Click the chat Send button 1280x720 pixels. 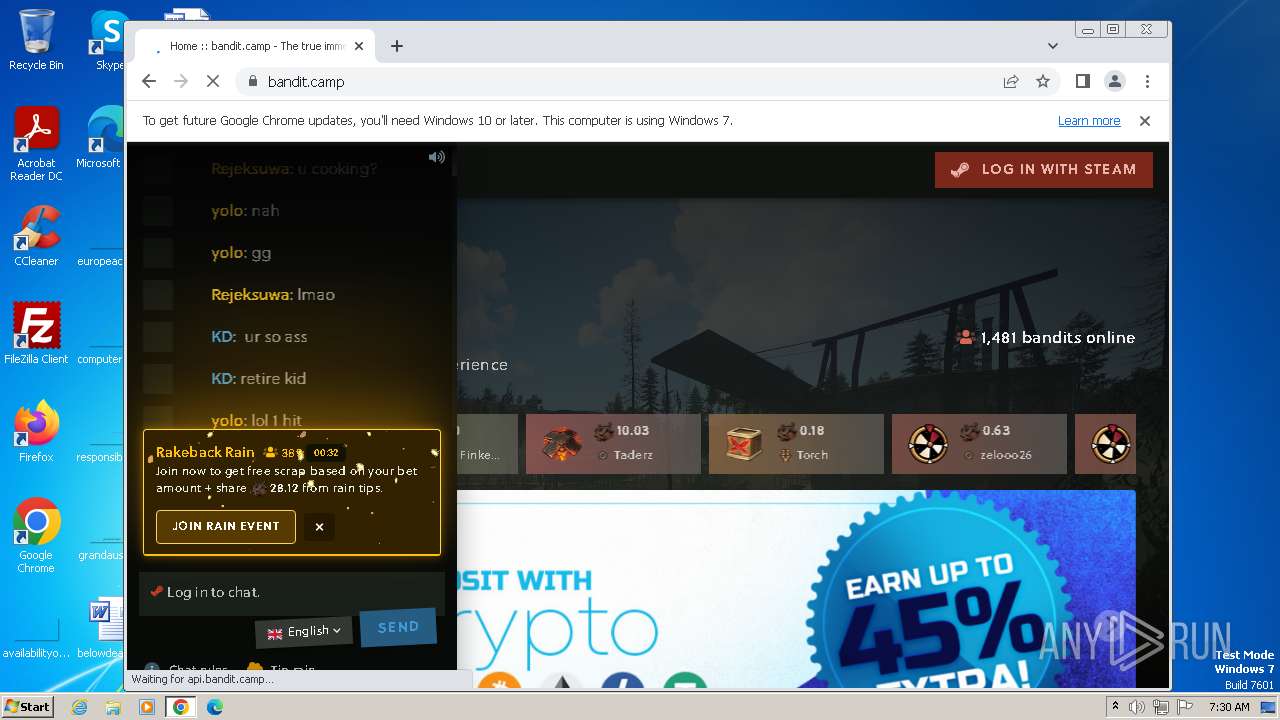pyautogui.click(x=398, y=627)
